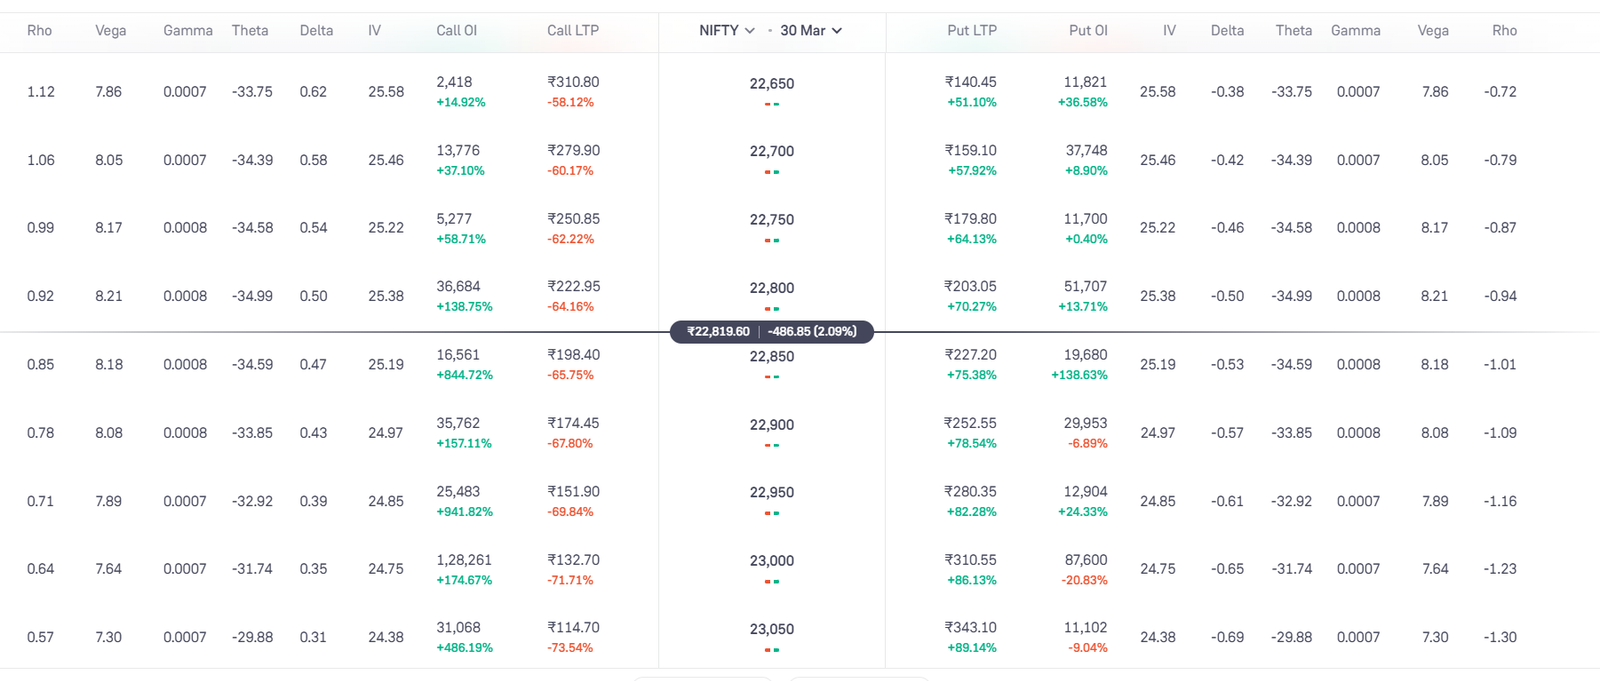This screenshot has width=1600, height=681.
Task: Click the spot price marker ₹22,819.60
Action: coord(716,331)
